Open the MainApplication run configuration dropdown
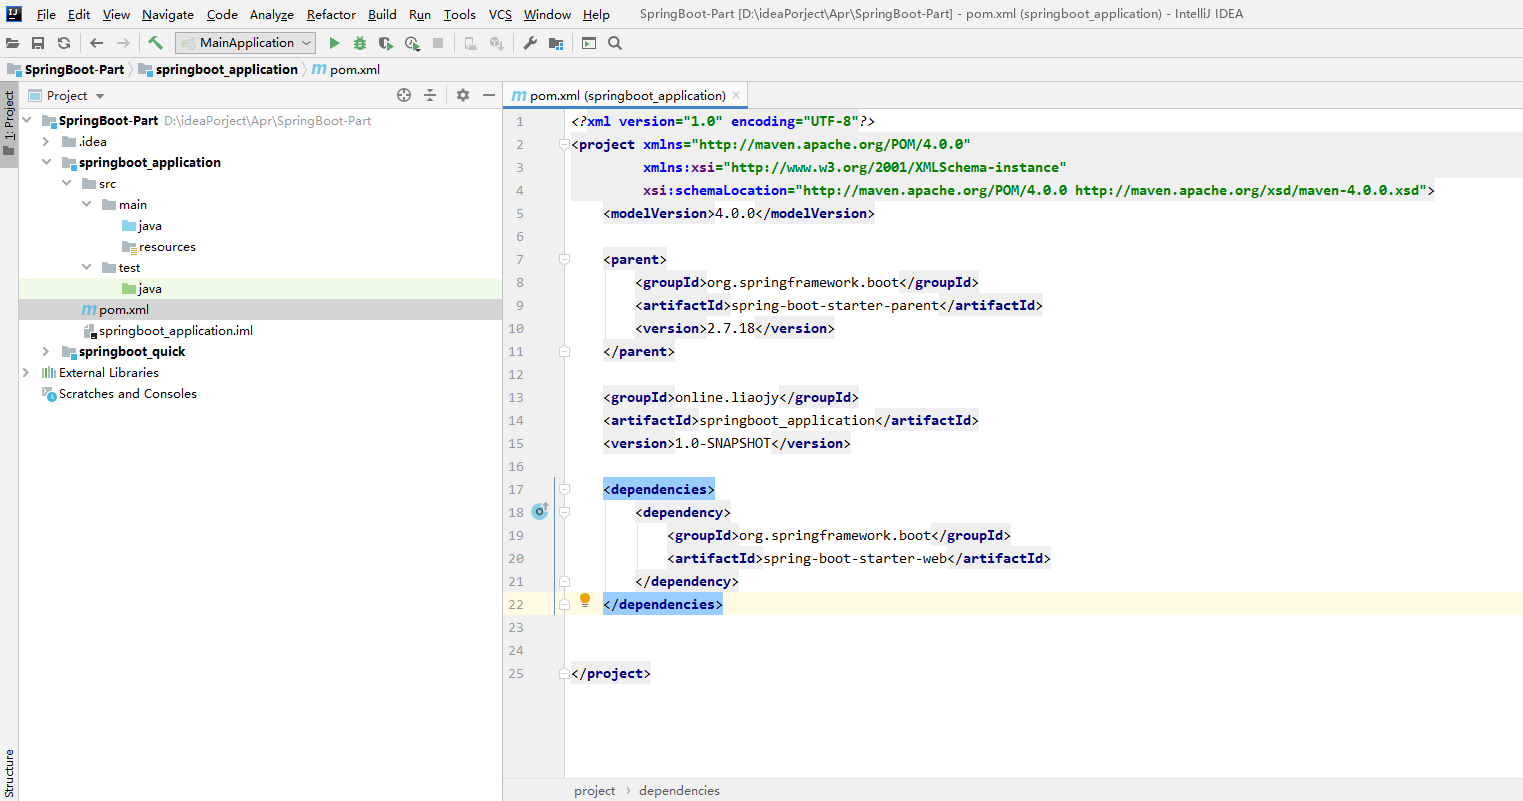The height and width of the screenshot is (801, 1523). [x=245, y=43]
